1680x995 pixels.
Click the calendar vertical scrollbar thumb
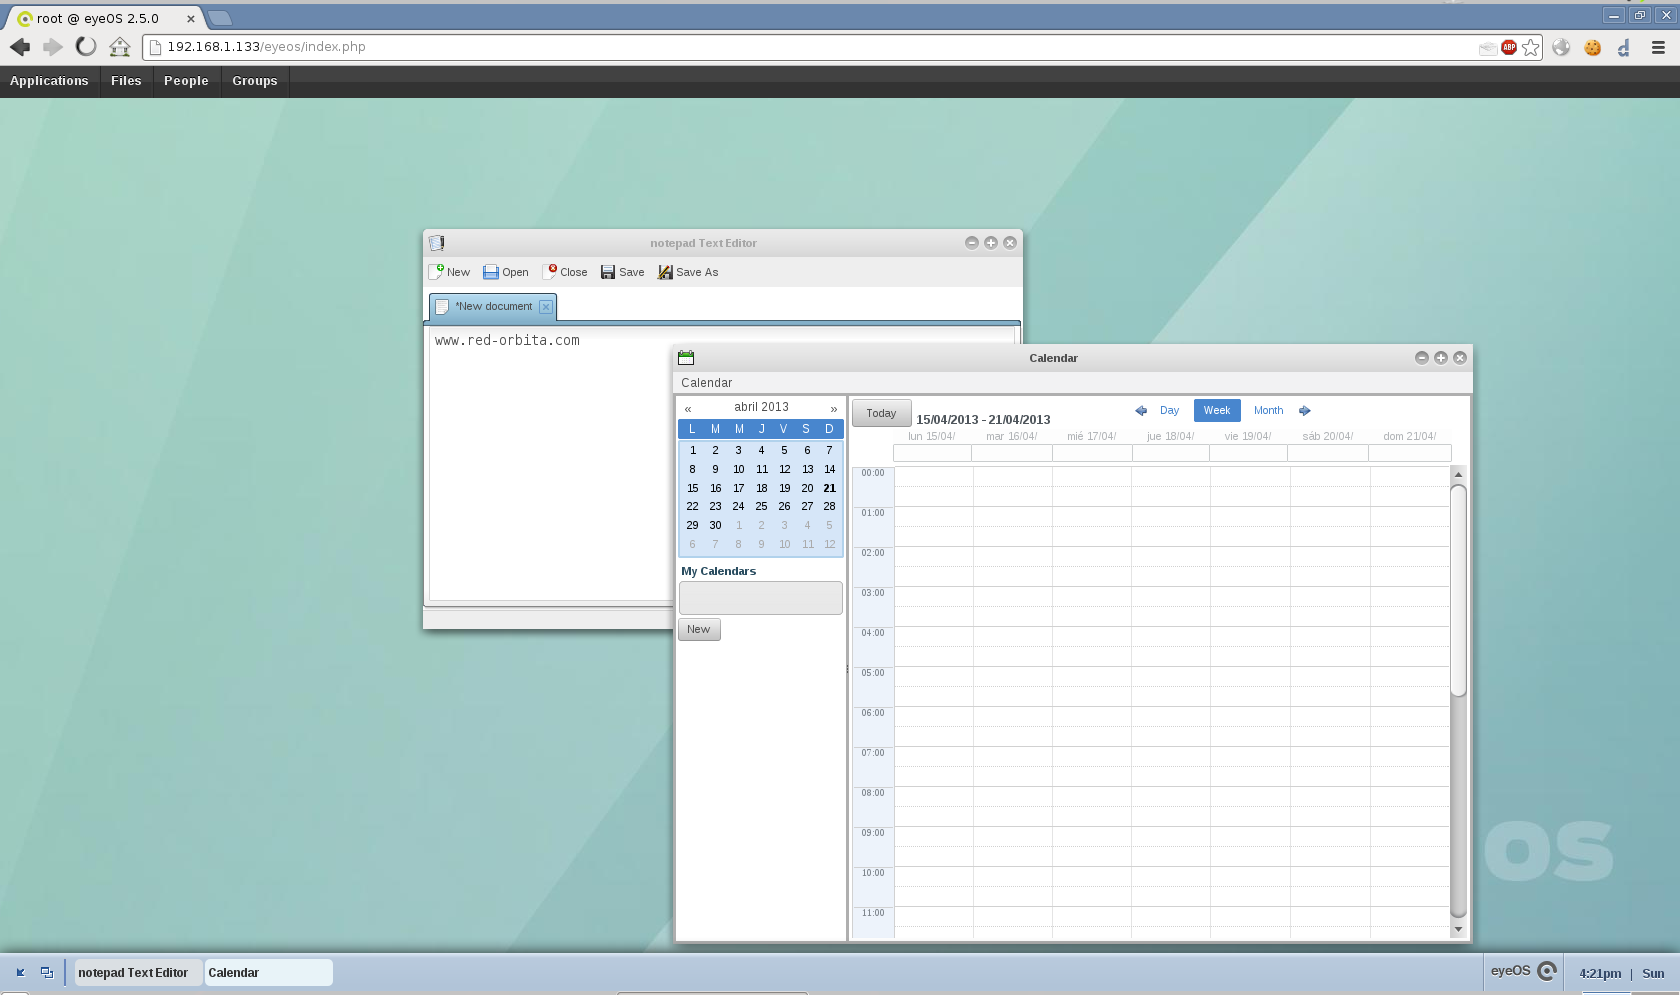[x=1458, y=590]
